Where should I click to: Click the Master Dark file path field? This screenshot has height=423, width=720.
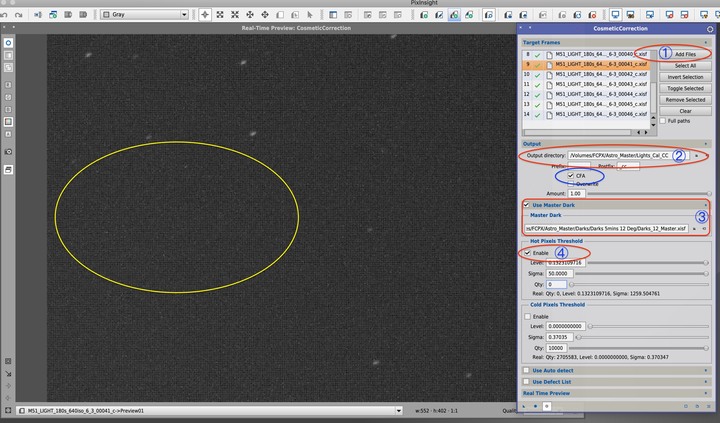pos(606,228)
